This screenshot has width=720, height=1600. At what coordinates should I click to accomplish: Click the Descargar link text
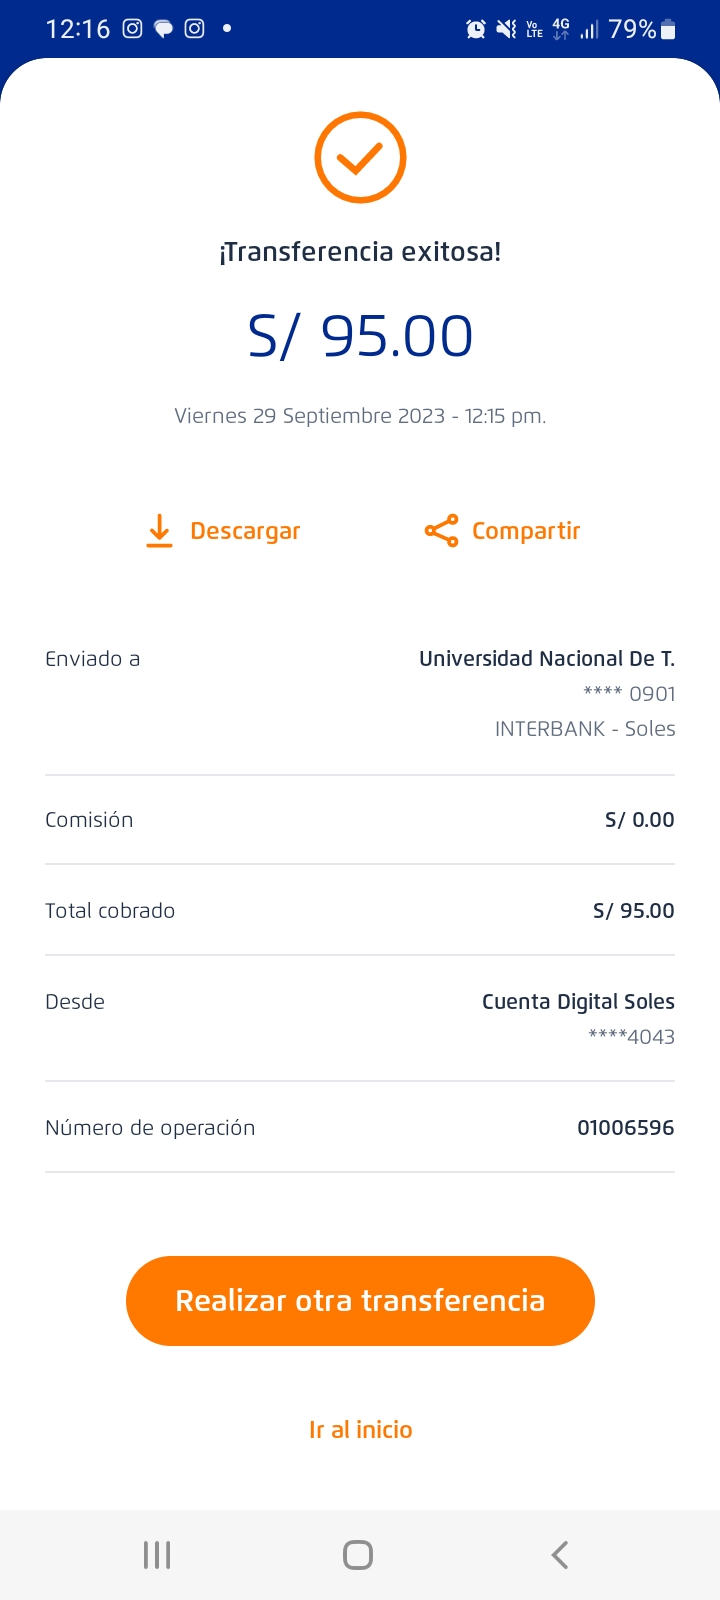point(245,531)
